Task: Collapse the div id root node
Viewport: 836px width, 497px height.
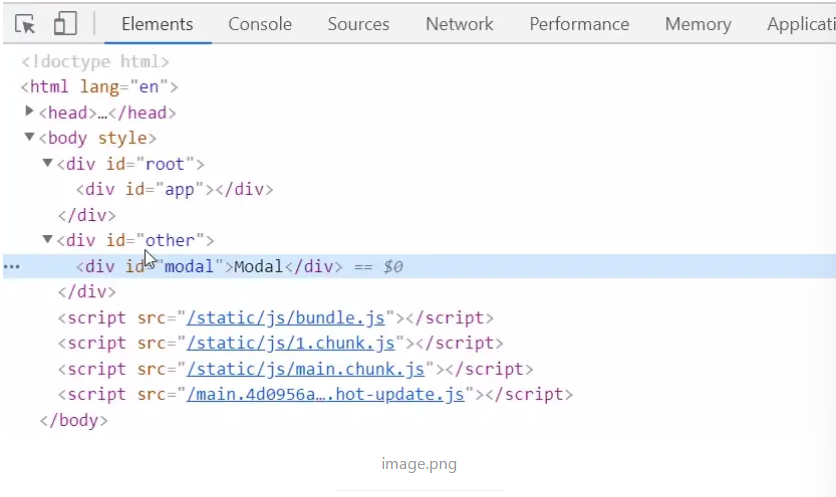Action: click(x=47, y=162)
